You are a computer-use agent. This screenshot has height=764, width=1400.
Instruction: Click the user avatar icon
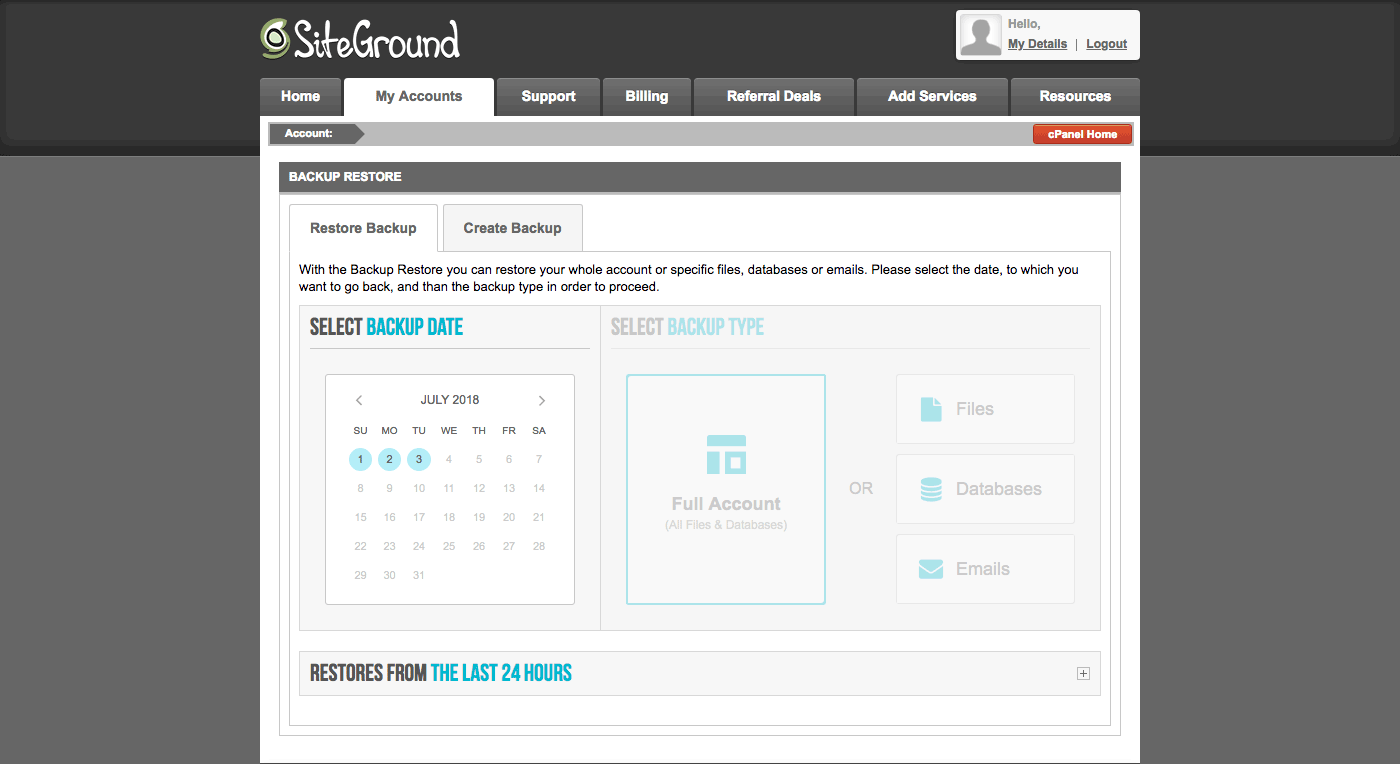pyautogui.click(x=980, y=35)
